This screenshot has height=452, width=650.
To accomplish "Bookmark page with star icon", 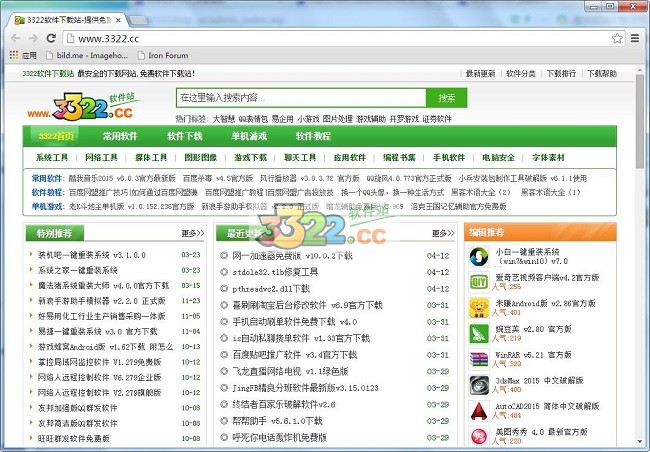I will (617, 39).
